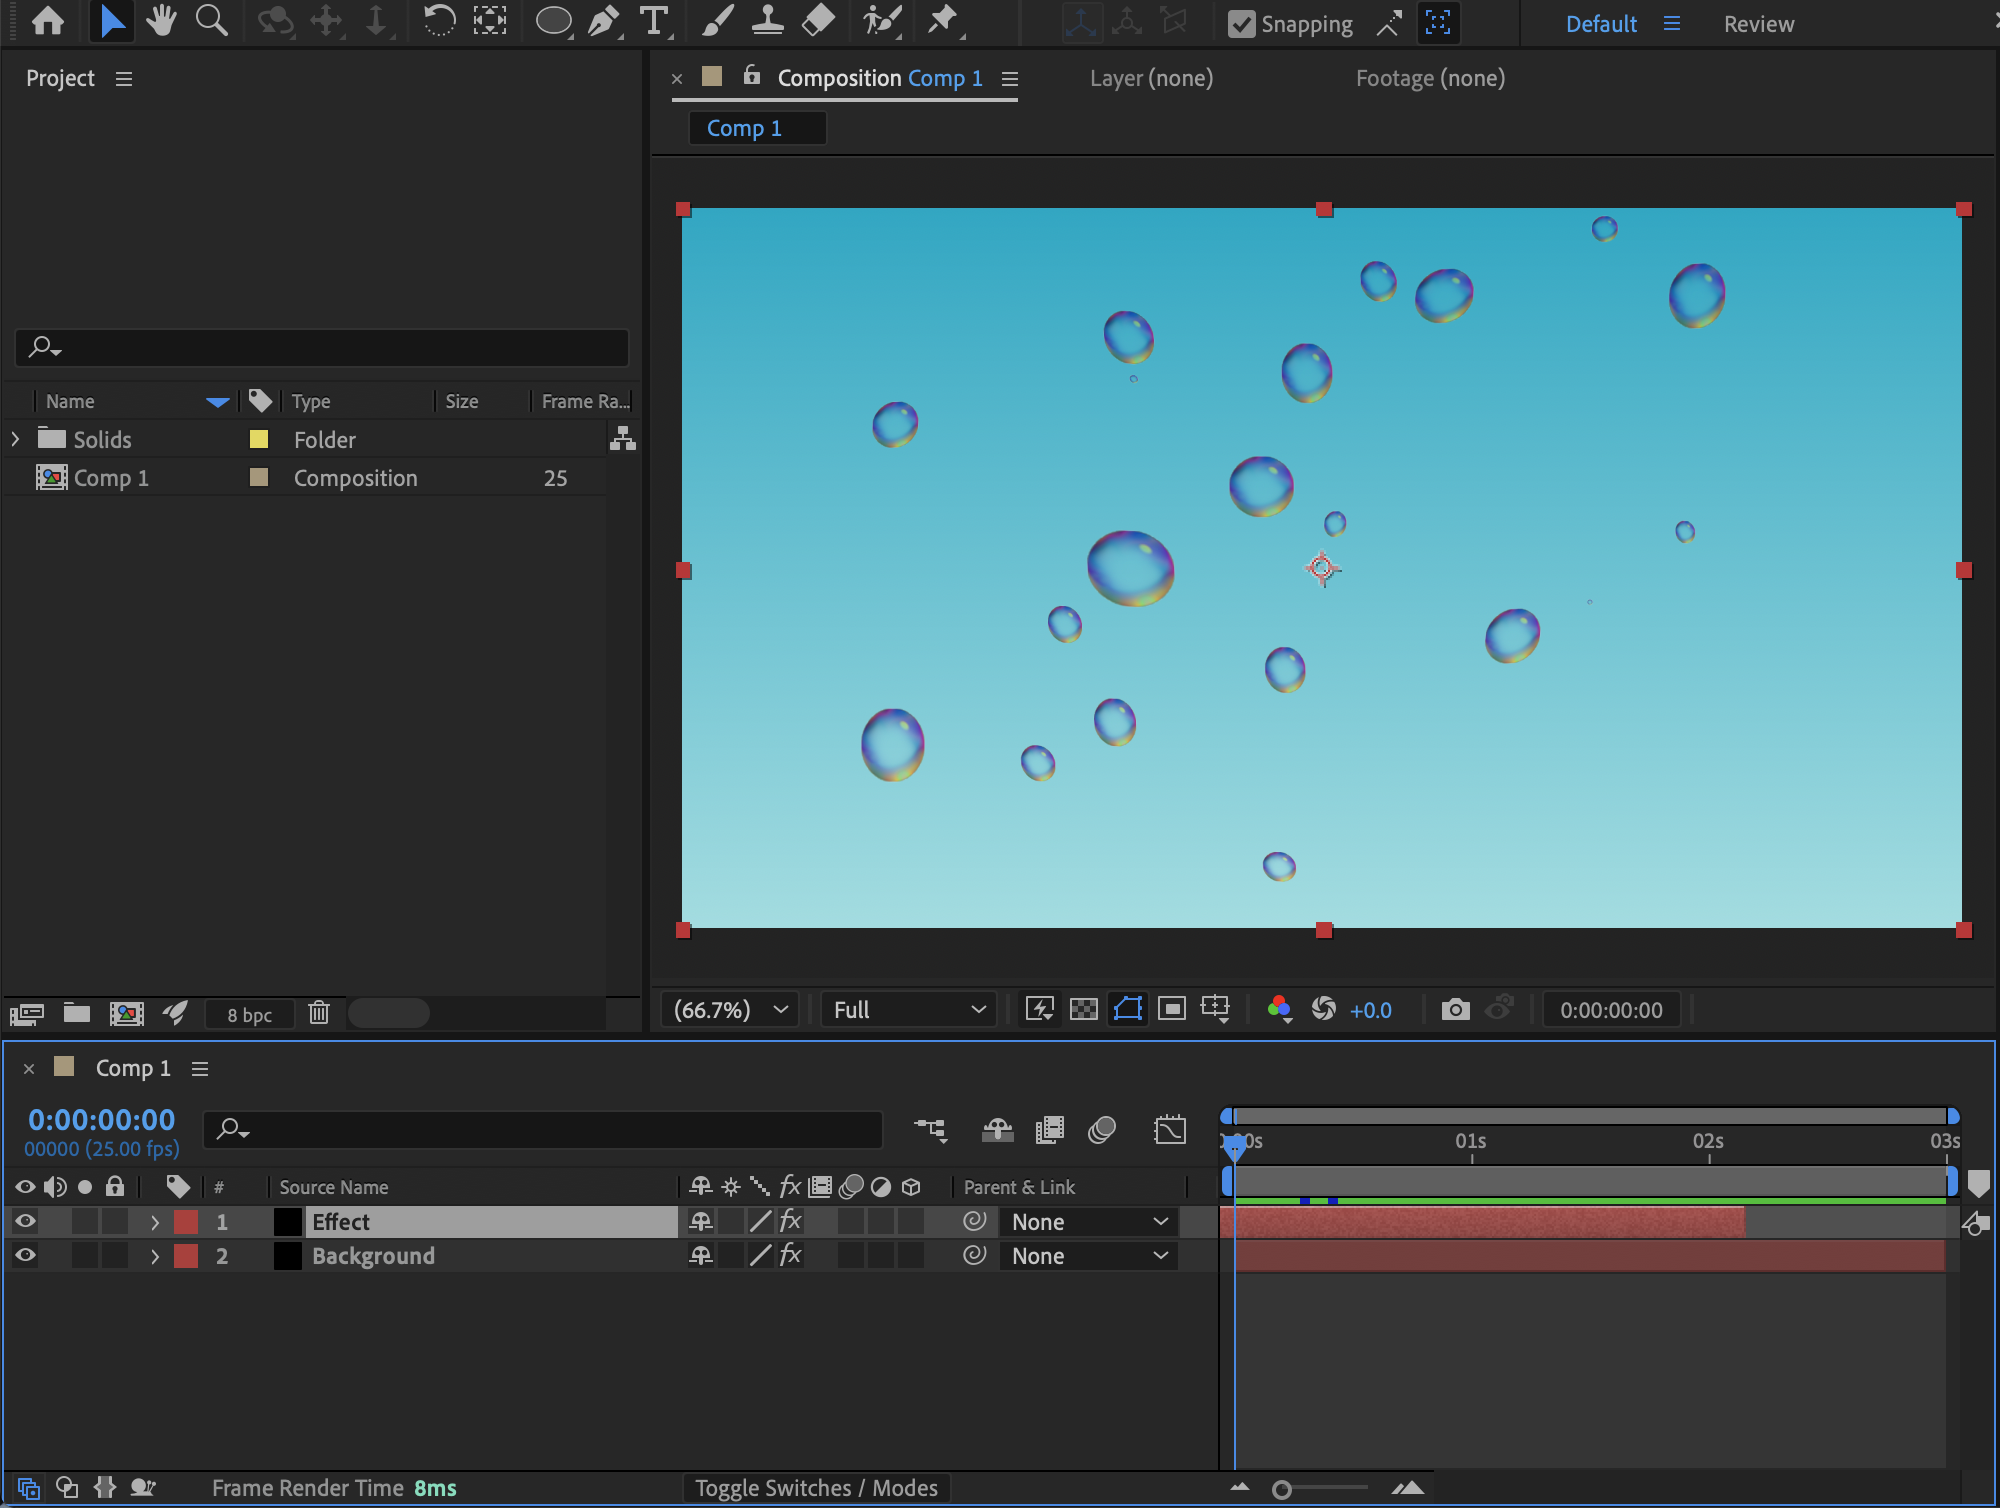Open the Full resolution dropdown

tap(908, 1010)
